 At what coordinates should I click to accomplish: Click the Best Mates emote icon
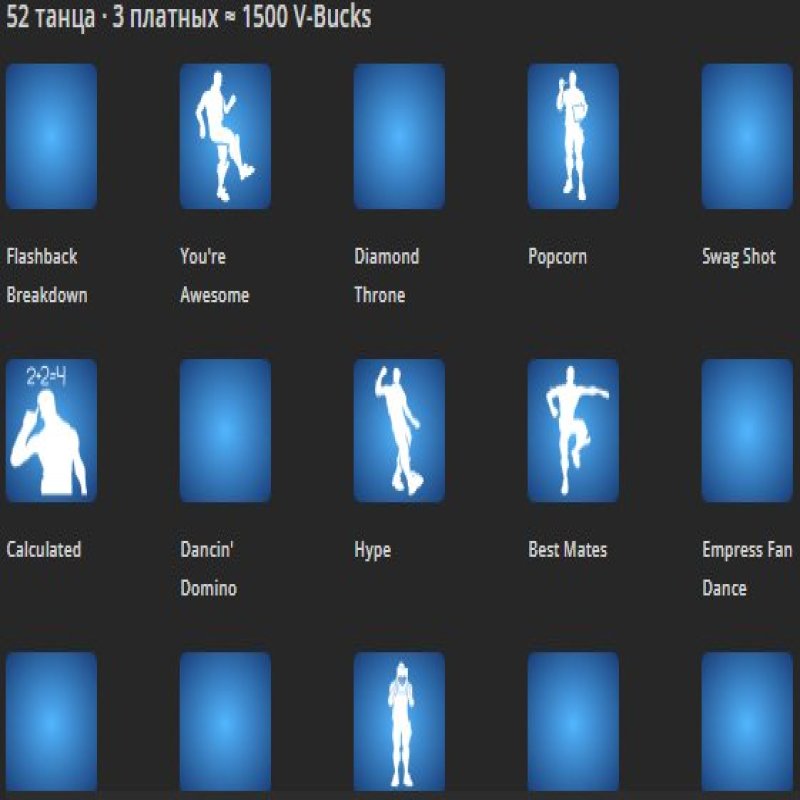click(572, 430)
